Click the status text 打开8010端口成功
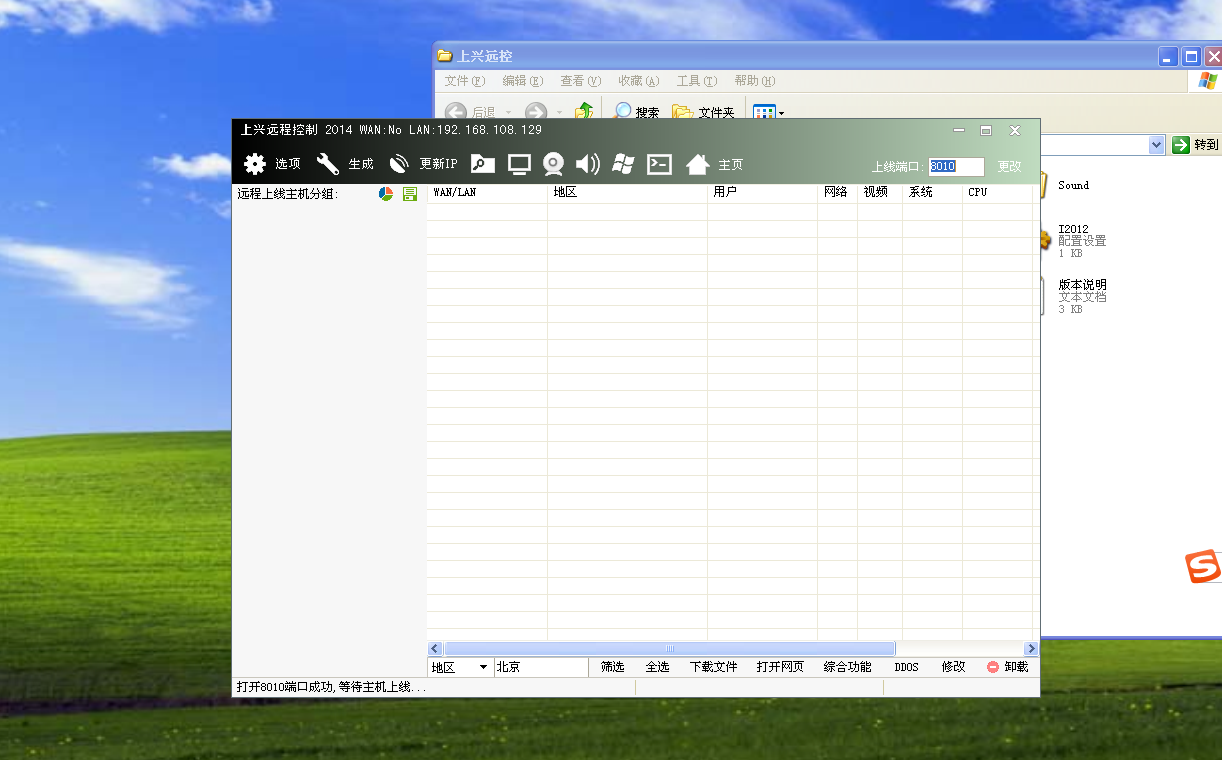This screenshot has height=760, width=1222. click(331, 688)
